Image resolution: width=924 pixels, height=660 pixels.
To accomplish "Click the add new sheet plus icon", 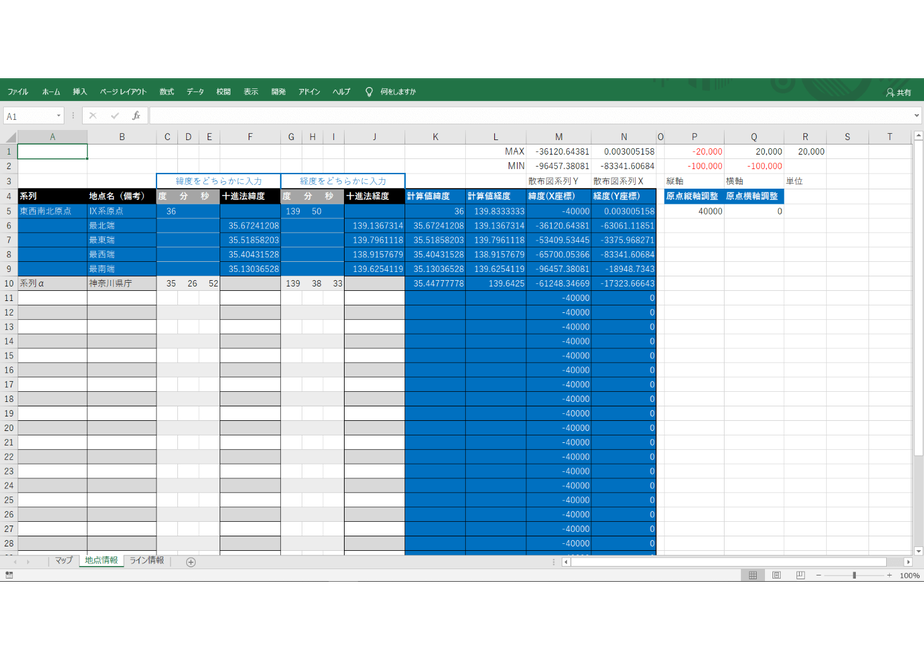I will pos(191,562).
